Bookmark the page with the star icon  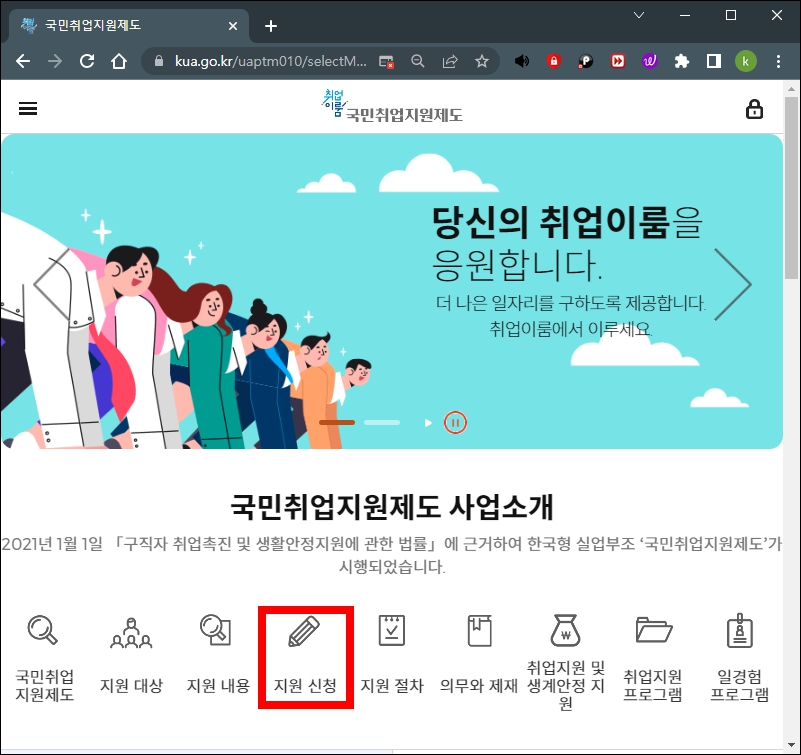click(x=483, y=60)
